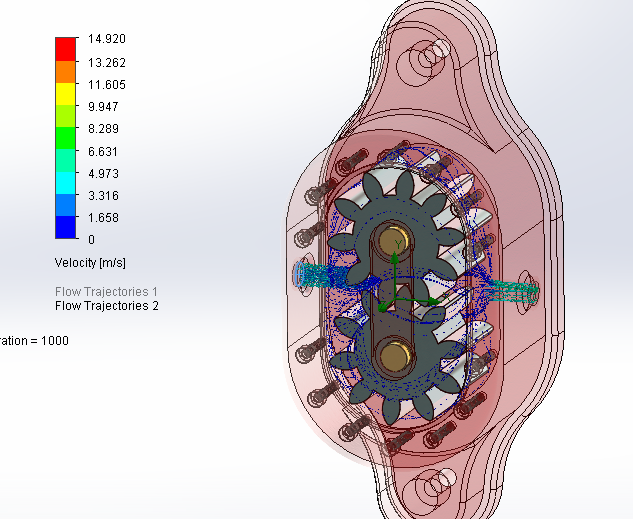The height and width of the screenshot is (519, 633).
Task: Click the green Y-axis arrow of the triad
Action: coord(395,262)
